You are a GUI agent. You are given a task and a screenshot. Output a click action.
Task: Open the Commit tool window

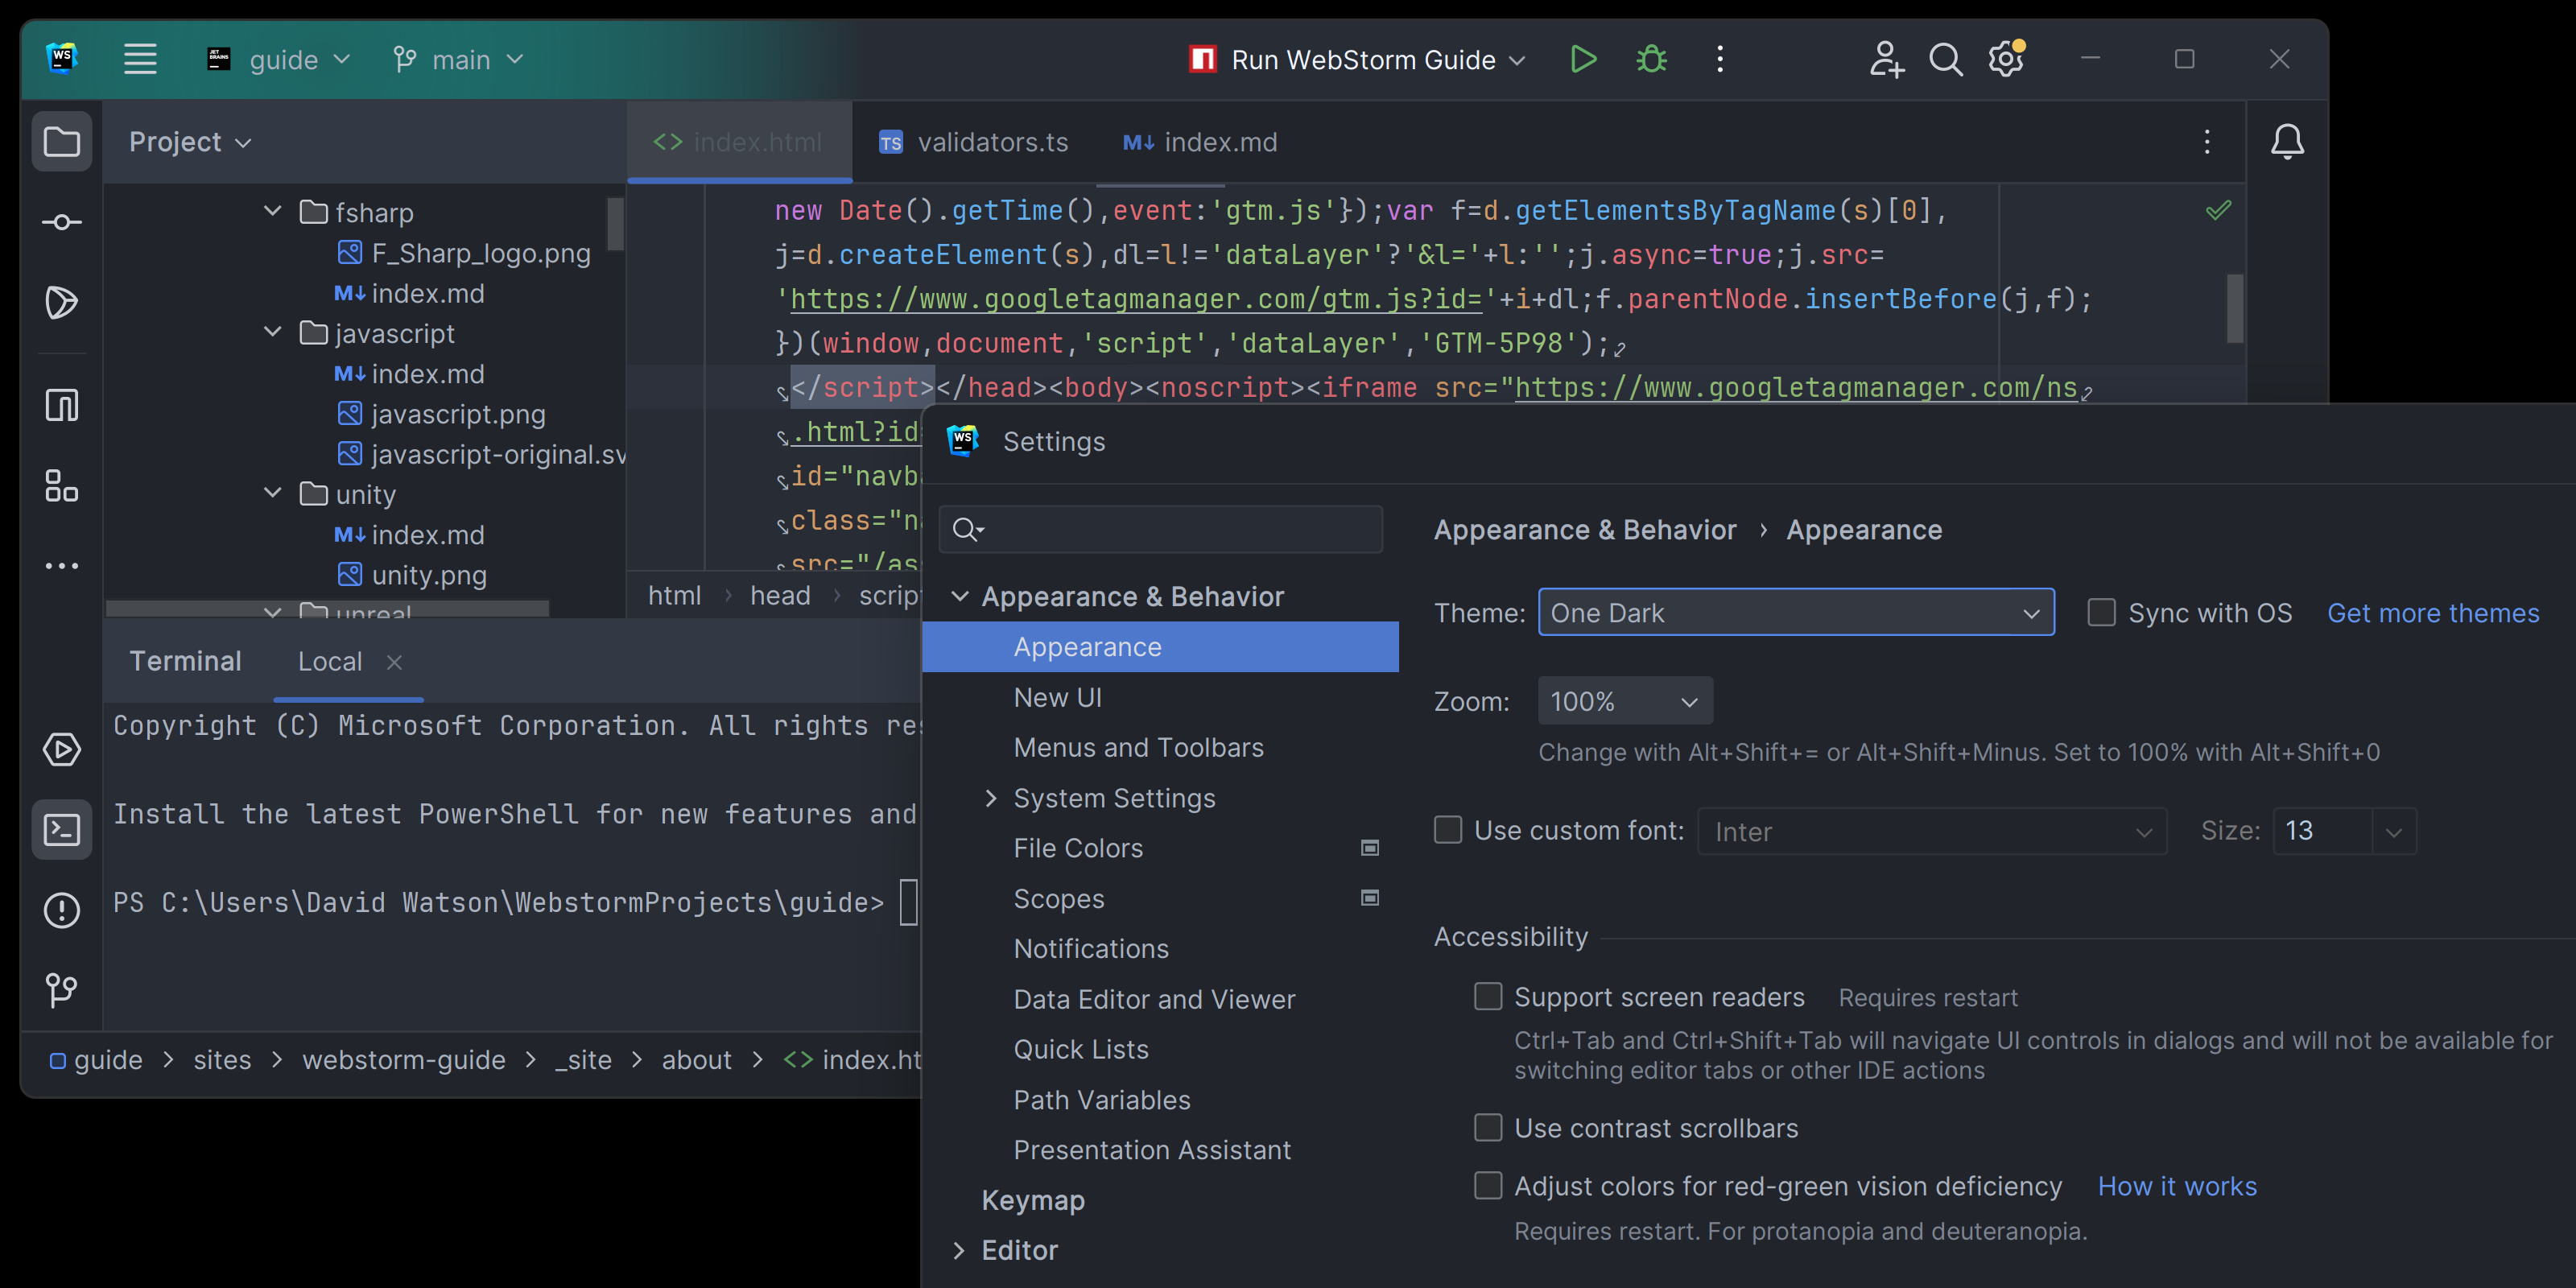tap(62, 222)
